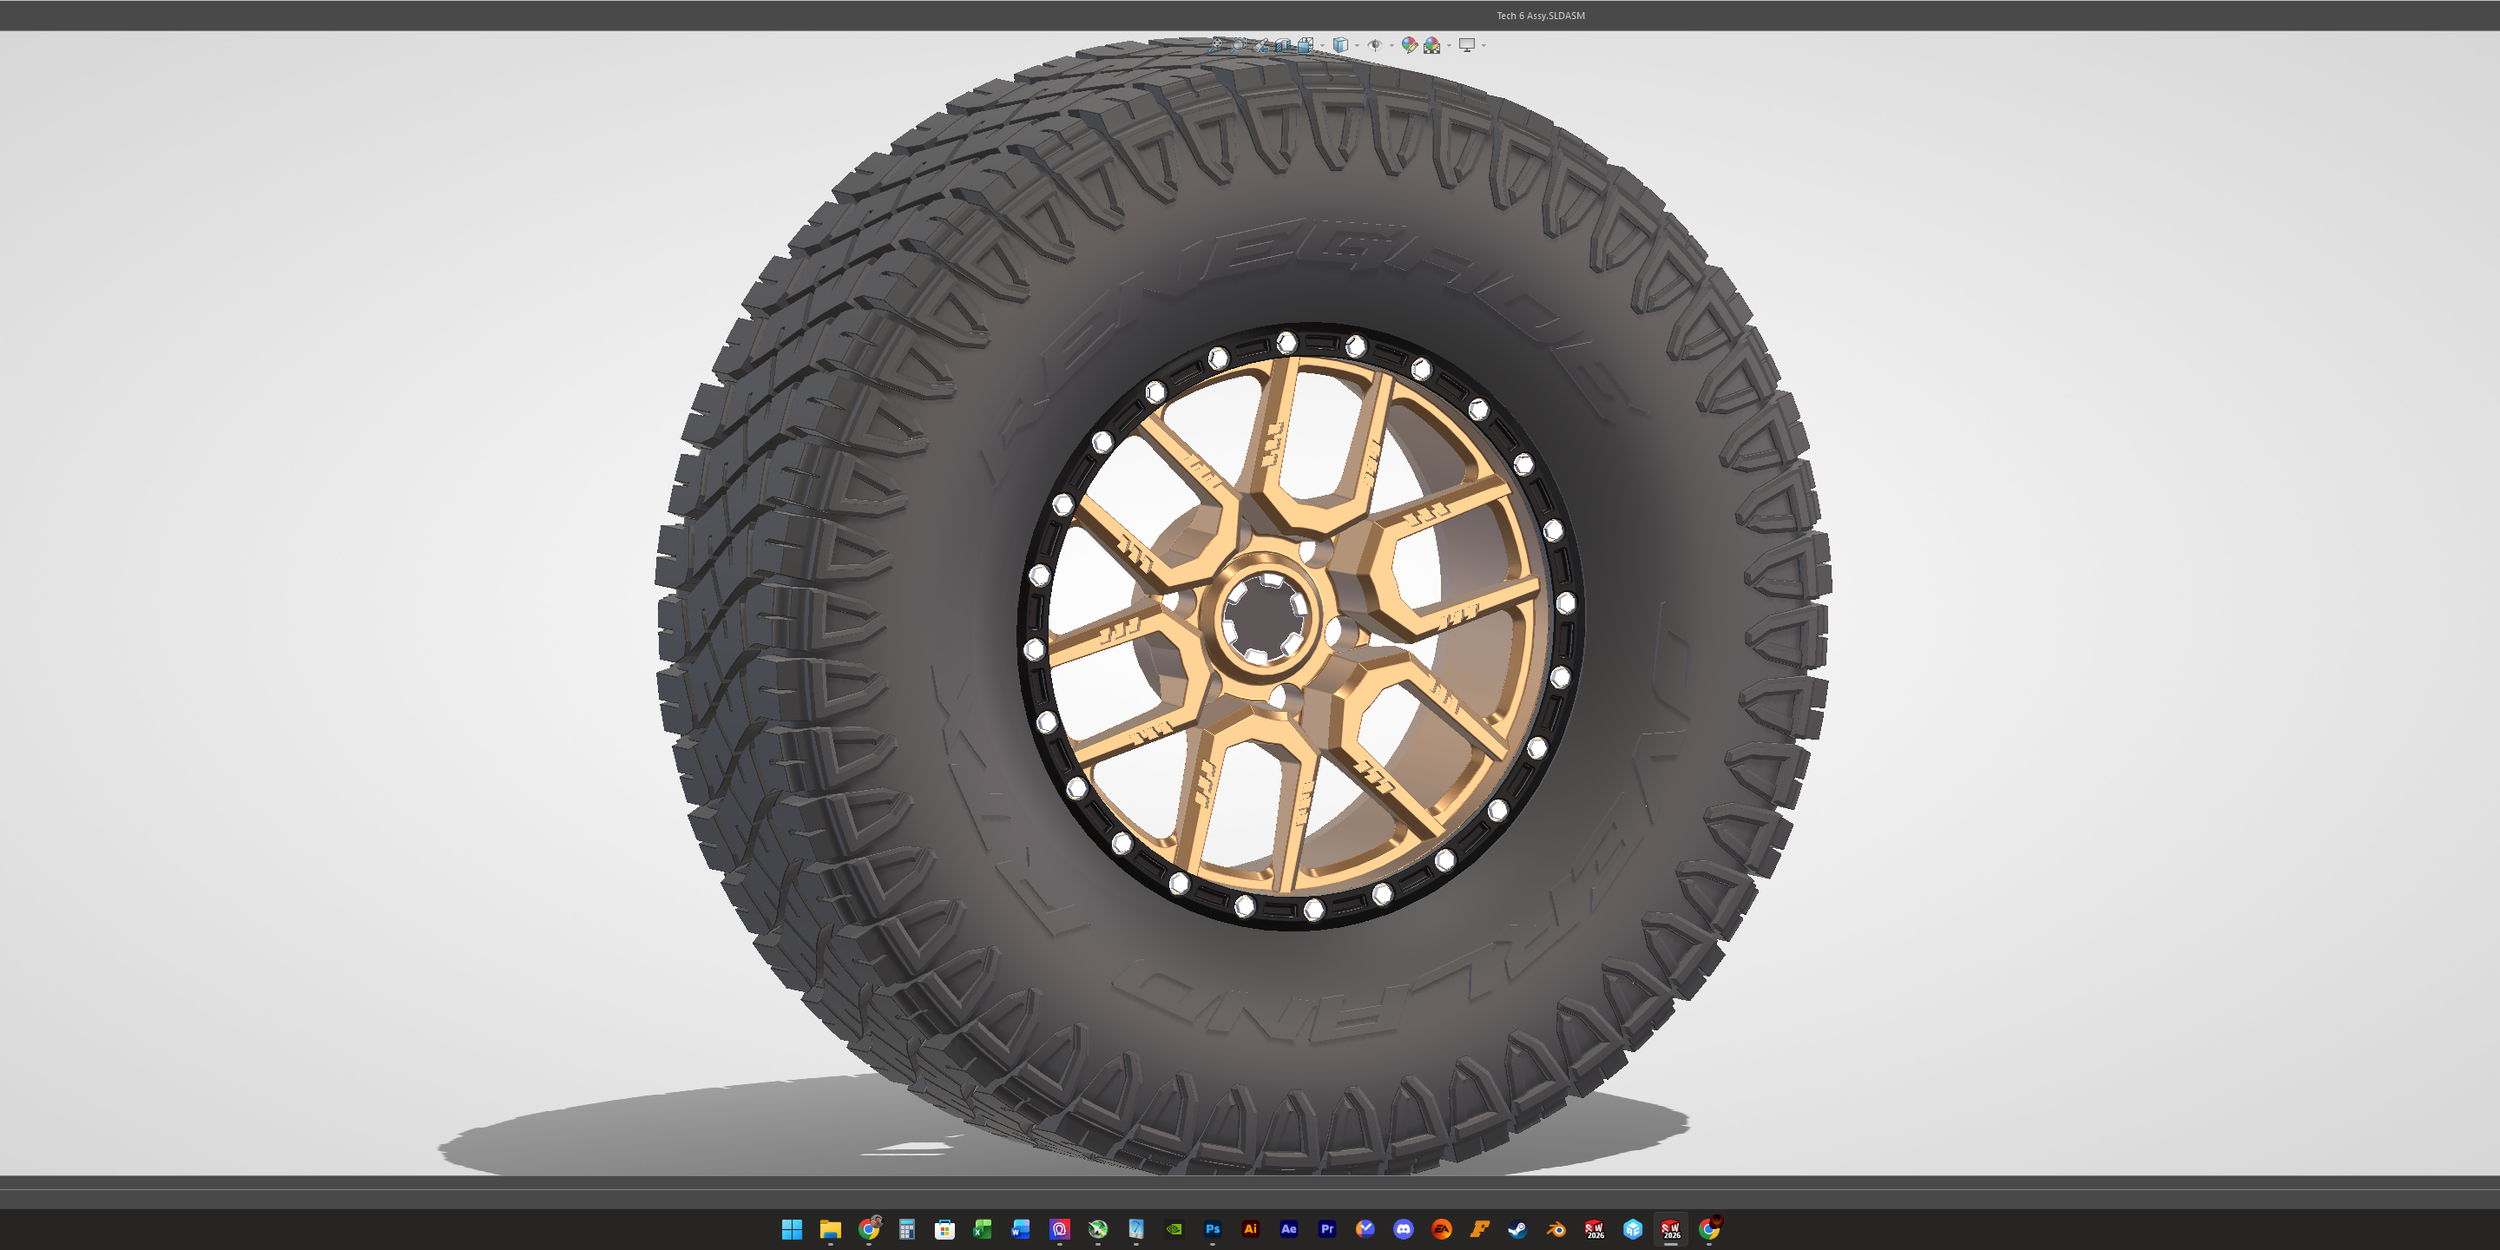Click the Display Style icon
This screenshot has height=1250, width=2500.
coord(1341,45)
